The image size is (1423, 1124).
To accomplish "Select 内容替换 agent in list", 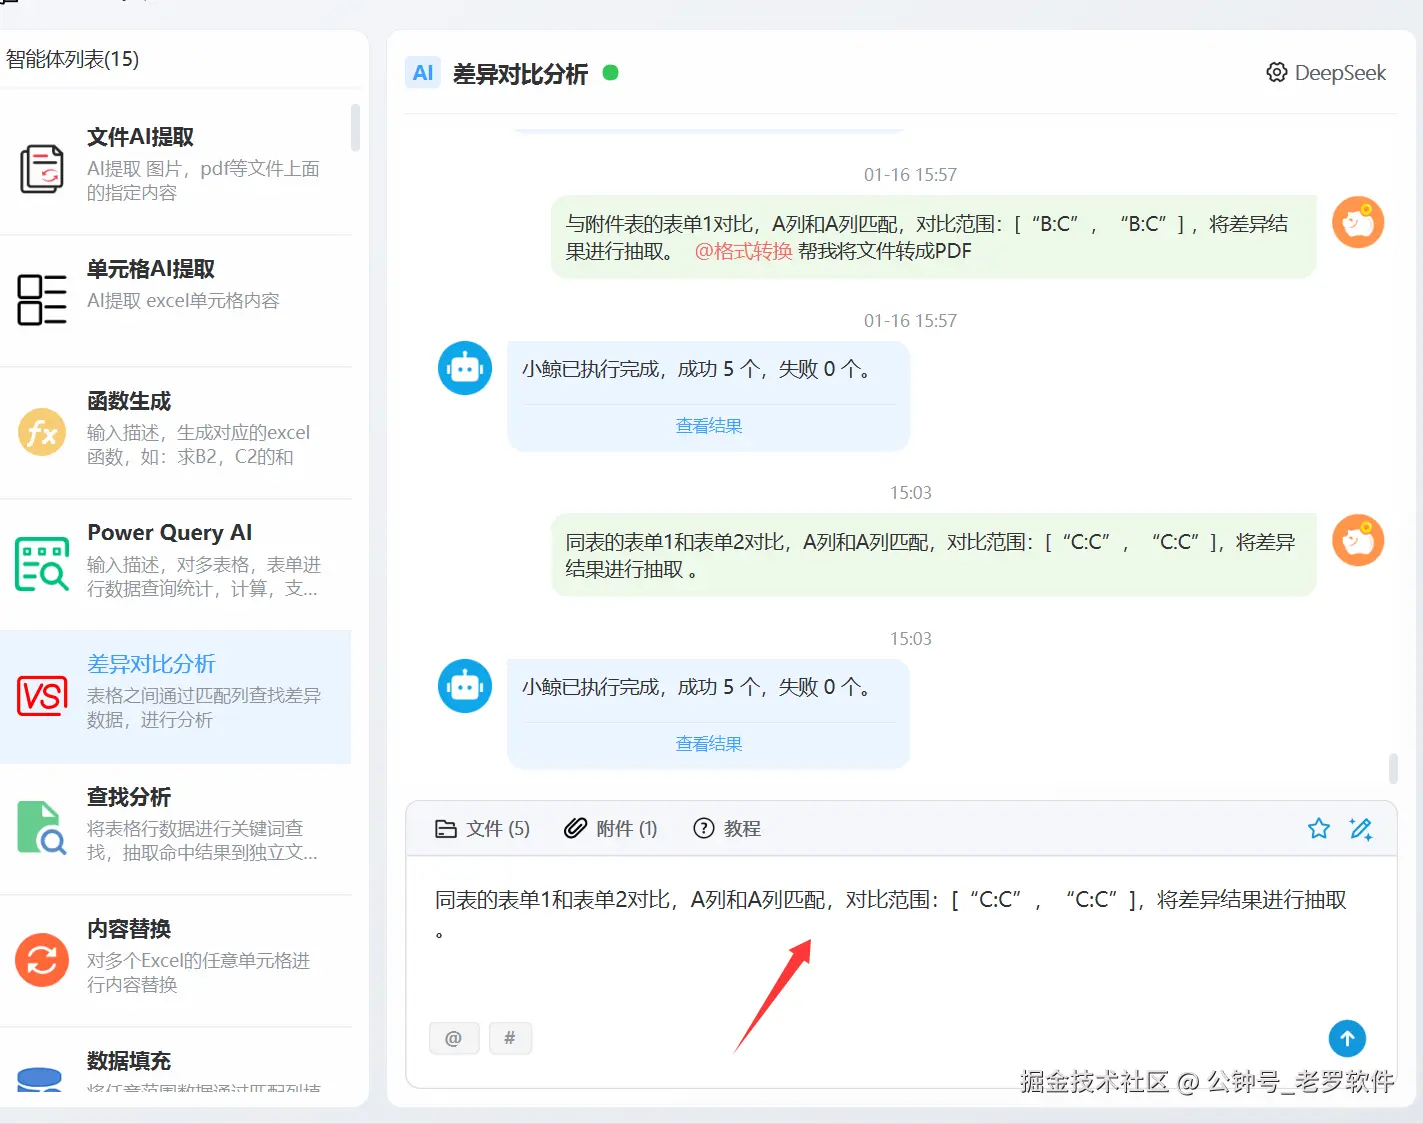I will click(x=176, y=961).
